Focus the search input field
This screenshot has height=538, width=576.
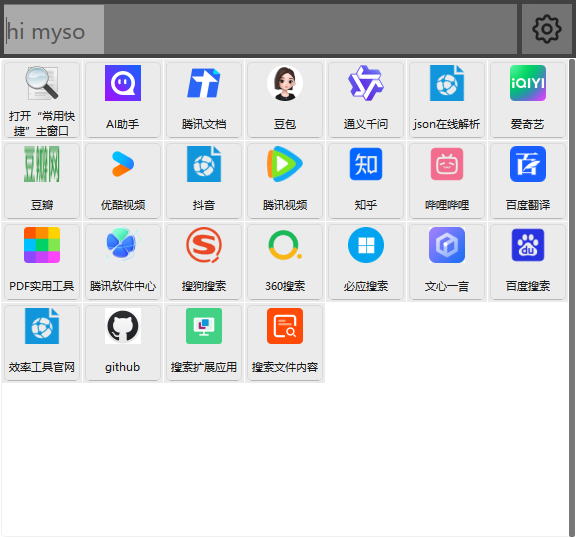coord(260,29)
